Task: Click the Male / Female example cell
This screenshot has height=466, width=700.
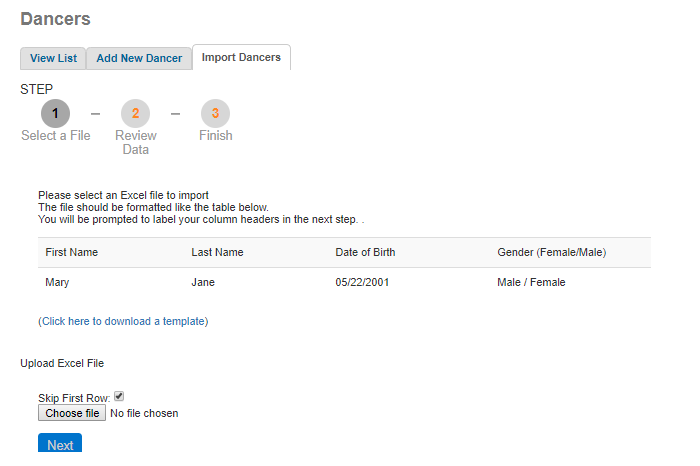Action: pos(531,282)
